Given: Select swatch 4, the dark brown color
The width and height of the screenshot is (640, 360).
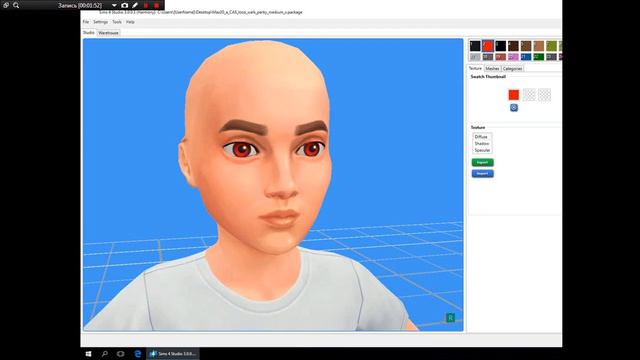Looking at the screenshot, I should click(513, 46).
